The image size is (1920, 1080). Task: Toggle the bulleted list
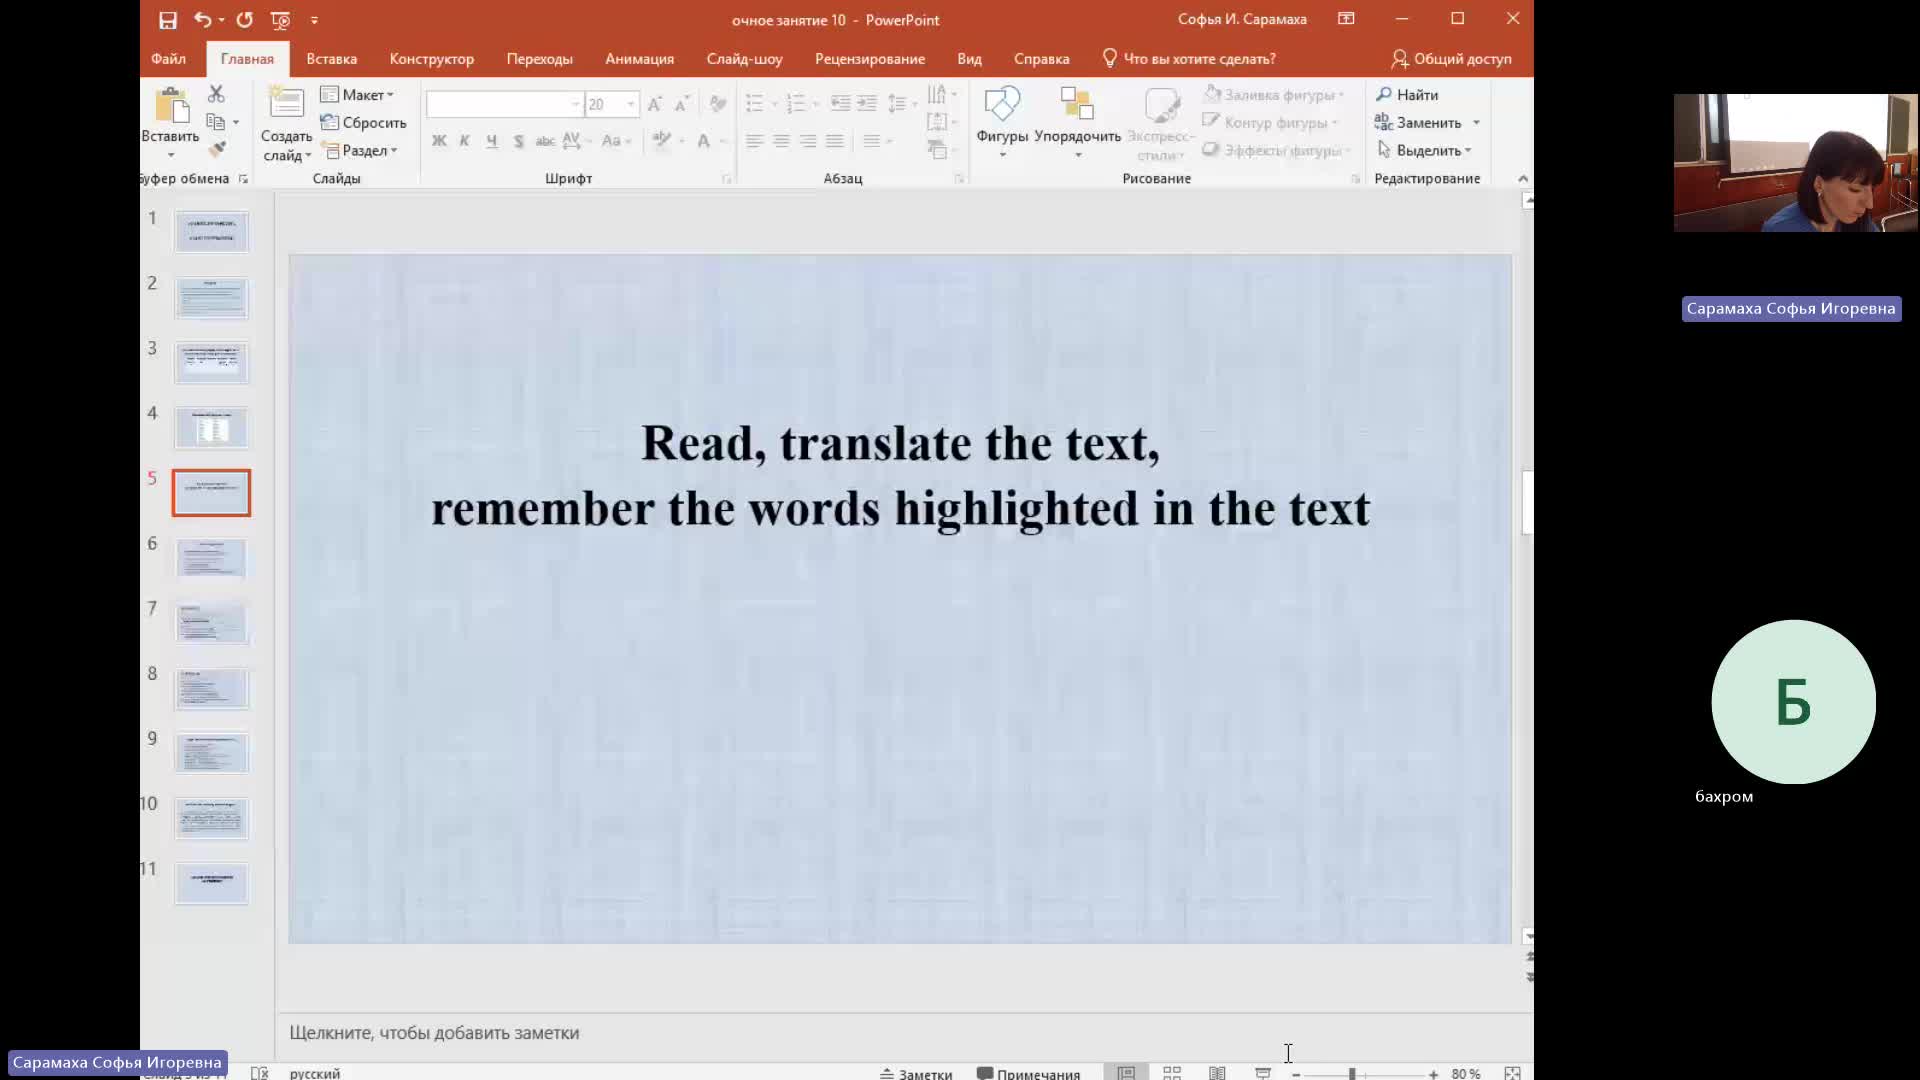click(755, 104)
